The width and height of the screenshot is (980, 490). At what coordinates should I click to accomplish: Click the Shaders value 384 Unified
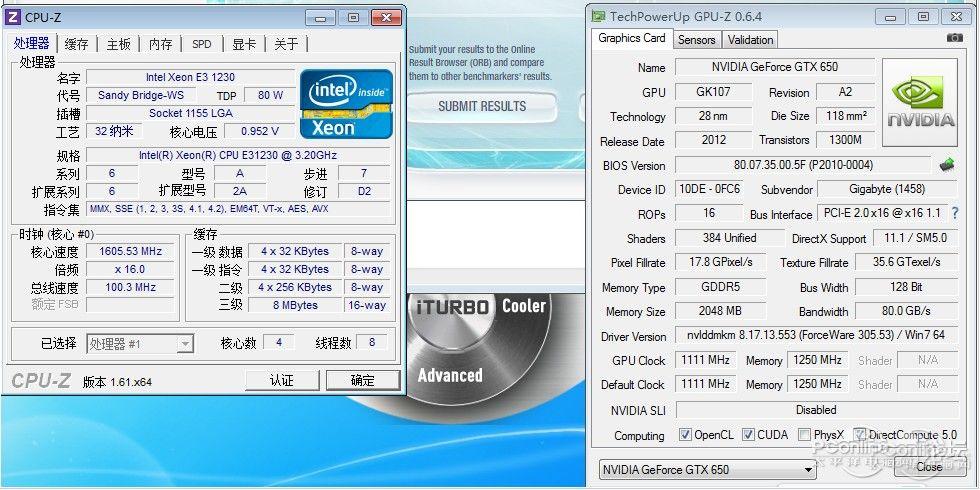coord(729,238)
